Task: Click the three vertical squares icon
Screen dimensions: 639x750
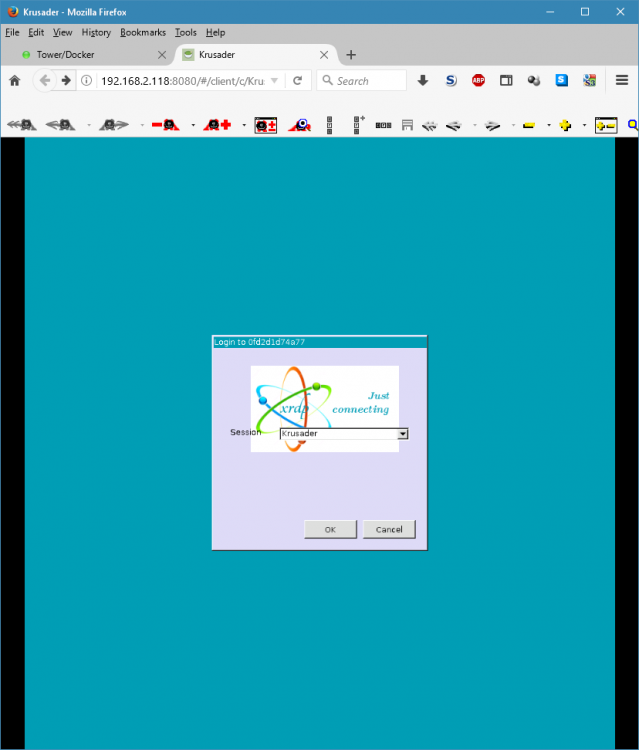Action: [330, 125]
